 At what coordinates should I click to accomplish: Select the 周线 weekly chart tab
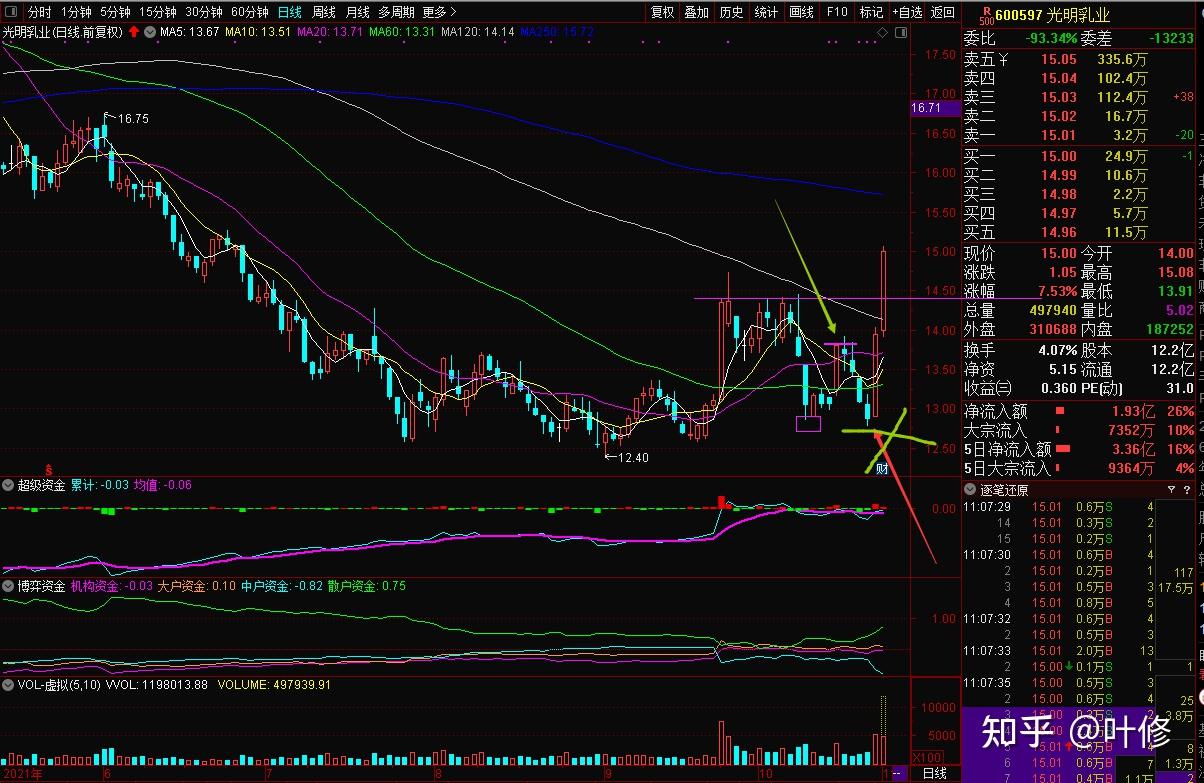(x=324, y=13)
